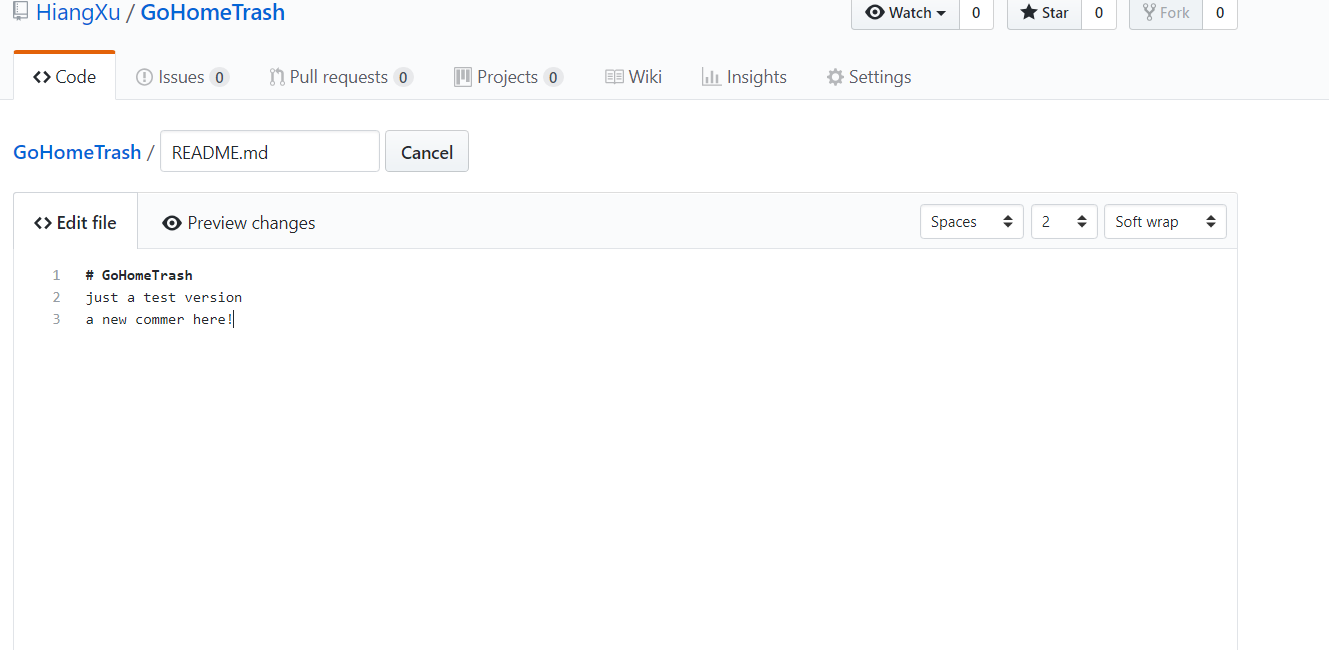
Task: Open the Issues tab
Action: (182, 77)
